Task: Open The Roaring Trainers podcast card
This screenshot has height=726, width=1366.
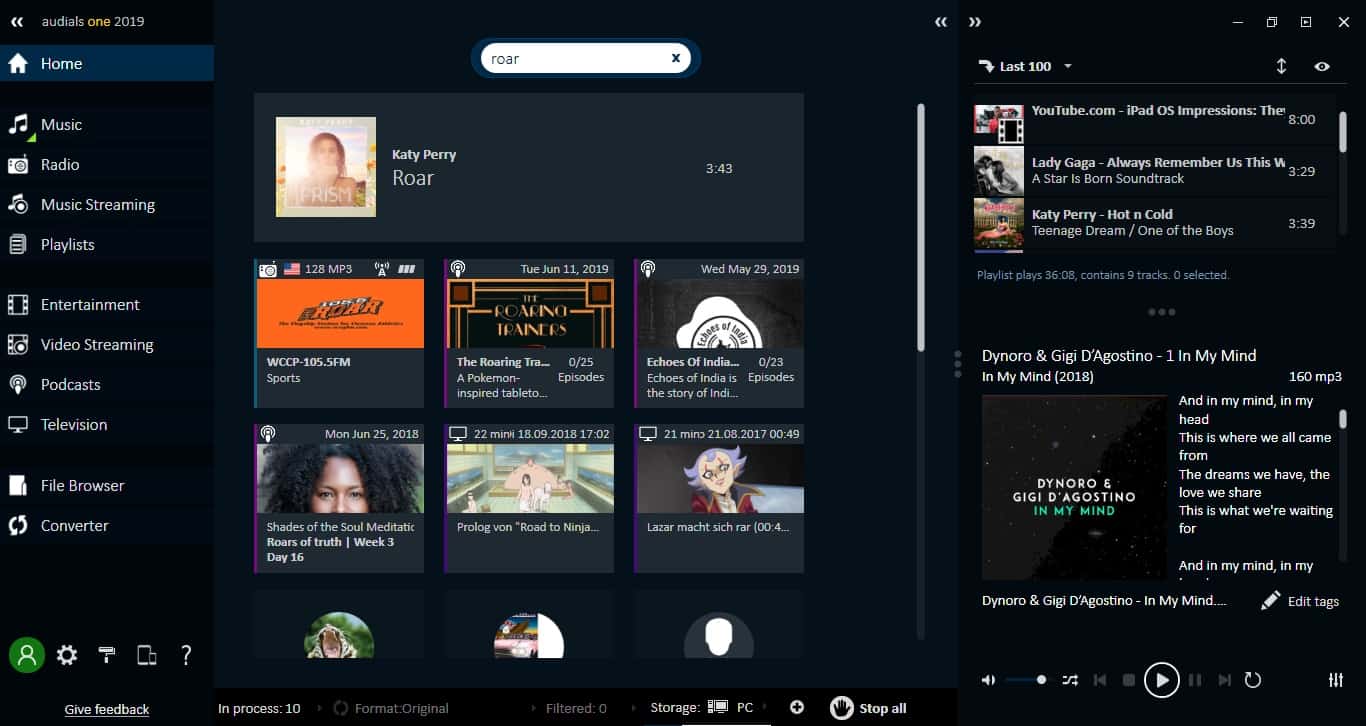Action: (529, 333)
